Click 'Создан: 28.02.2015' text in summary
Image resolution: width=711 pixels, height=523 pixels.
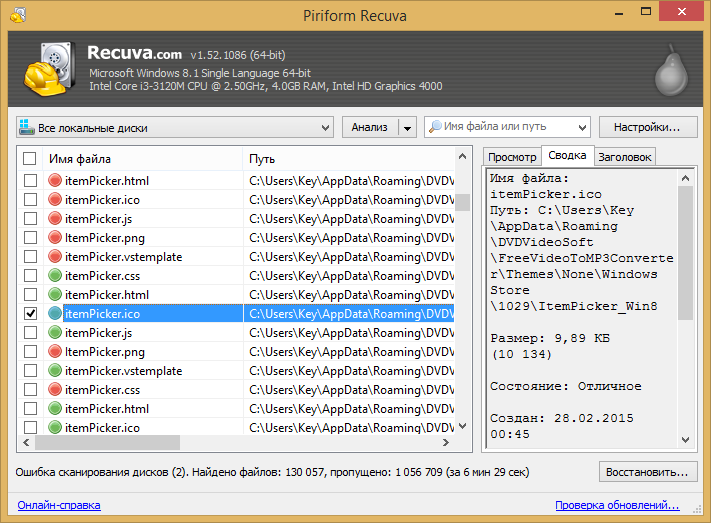[x=562, y=418]
